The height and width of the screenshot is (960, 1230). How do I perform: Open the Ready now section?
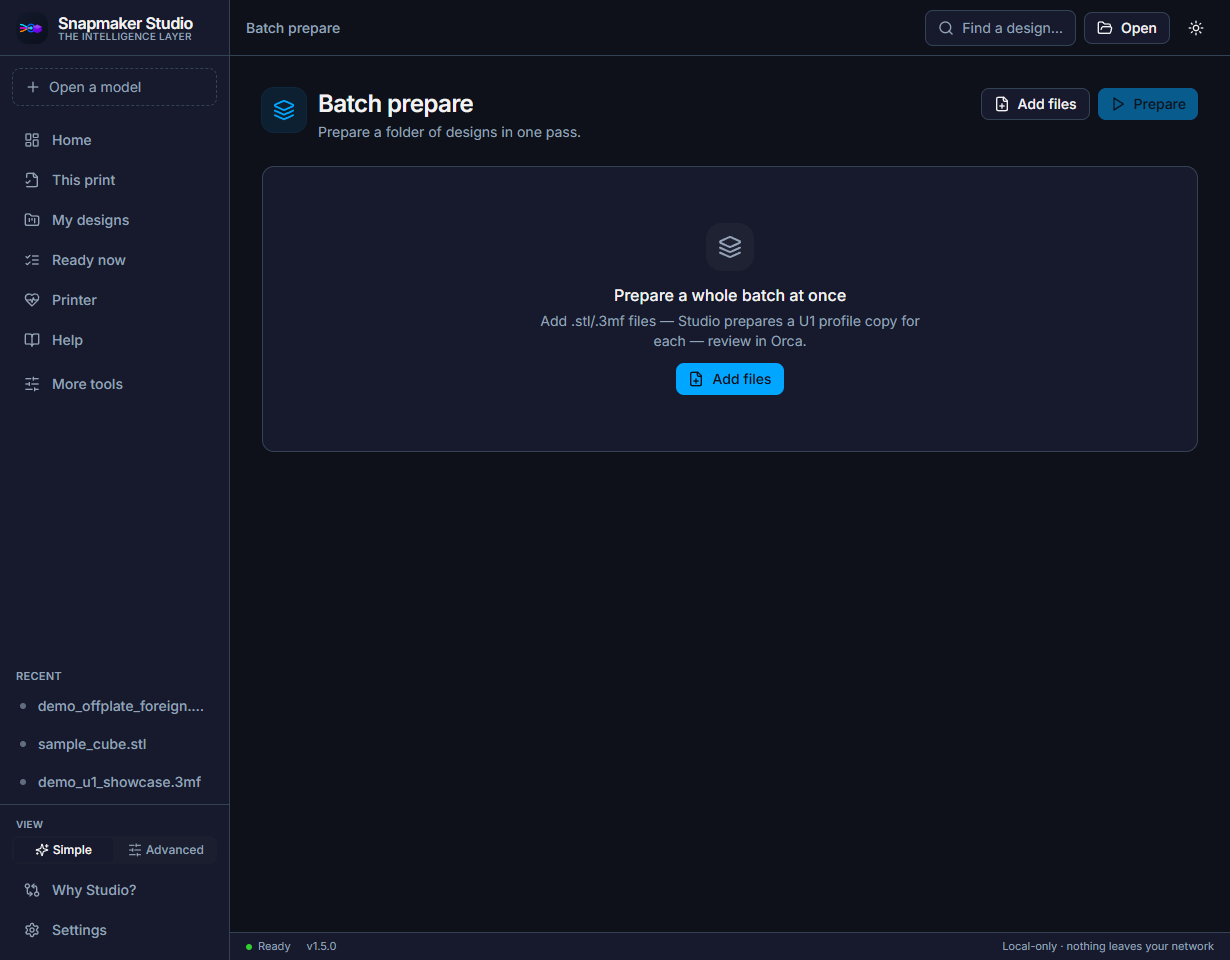[x=114, y=260]
